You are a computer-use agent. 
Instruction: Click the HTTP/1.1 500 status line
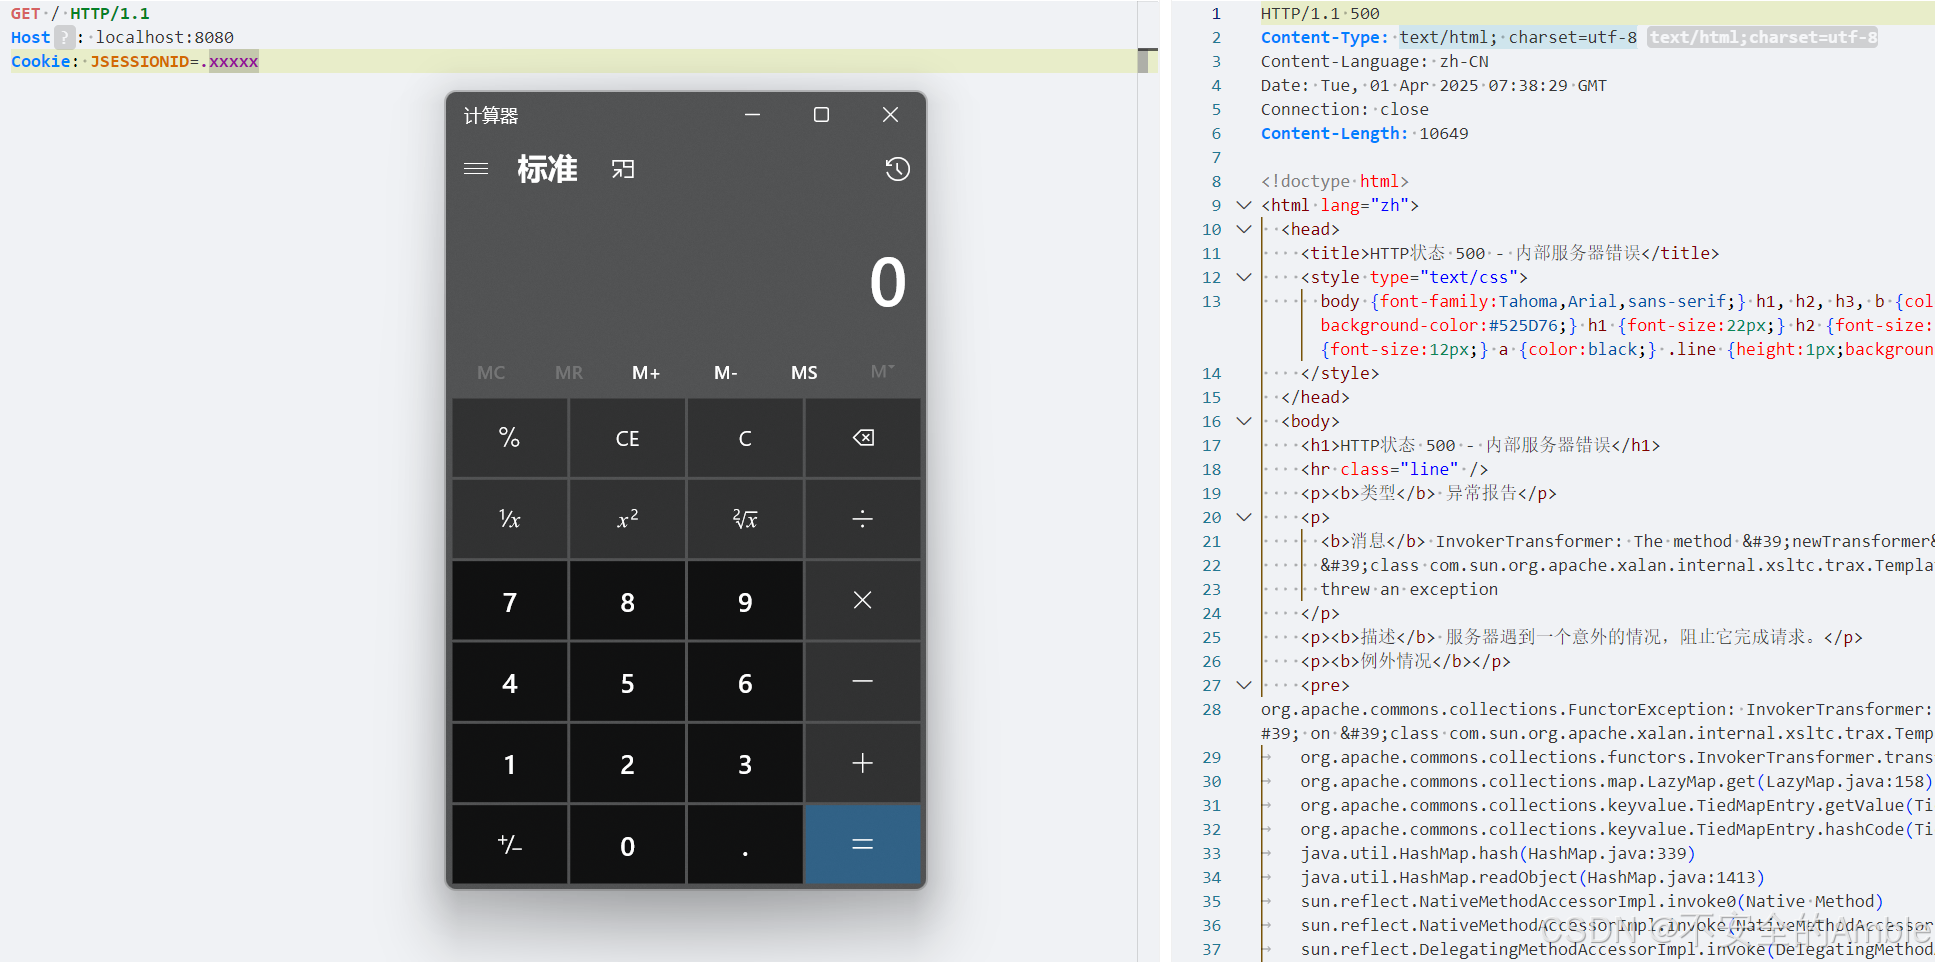(1320, 13)
